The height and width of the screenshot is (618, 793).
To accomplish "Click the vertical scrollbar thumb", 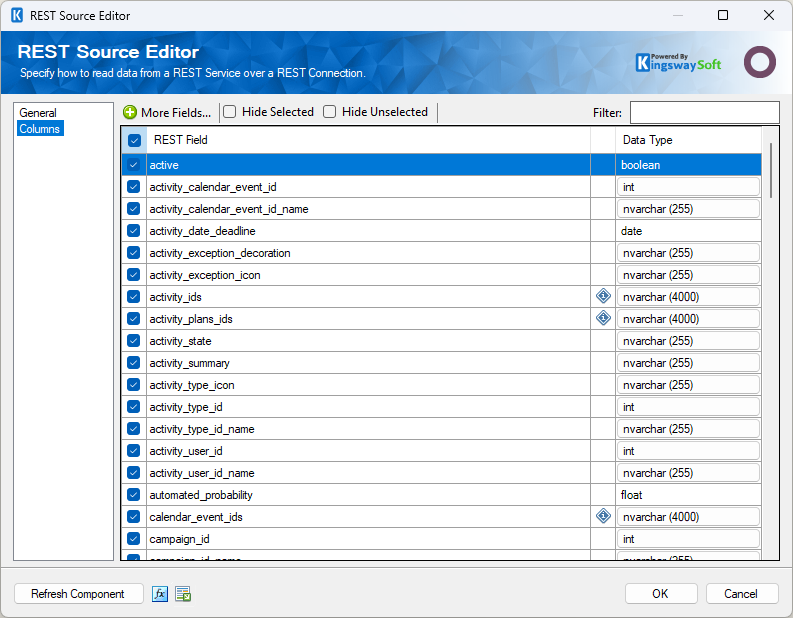I will [x=770, y=170].
